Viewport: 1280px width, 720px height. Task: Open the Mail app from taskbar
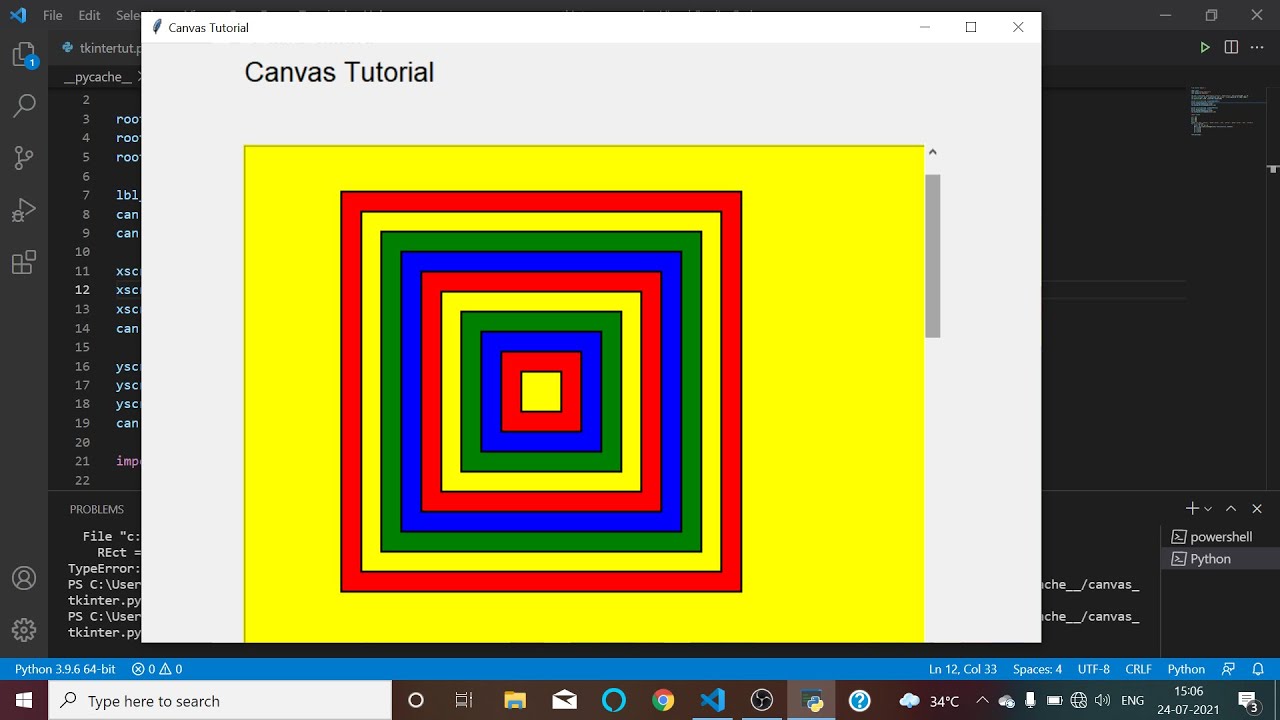coord(564,700)
